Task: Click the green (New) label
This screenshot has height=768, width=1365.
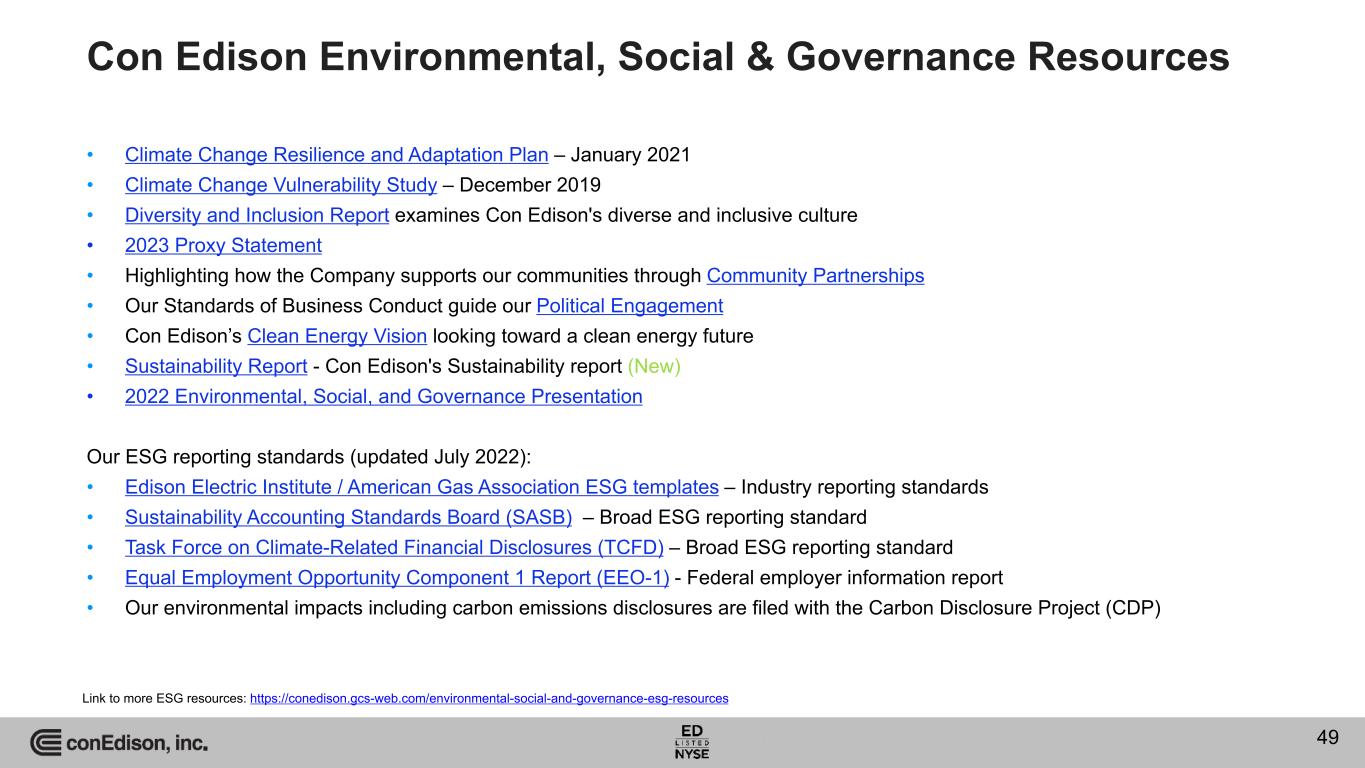Action: pyautogui.click(x=654, y=366)
